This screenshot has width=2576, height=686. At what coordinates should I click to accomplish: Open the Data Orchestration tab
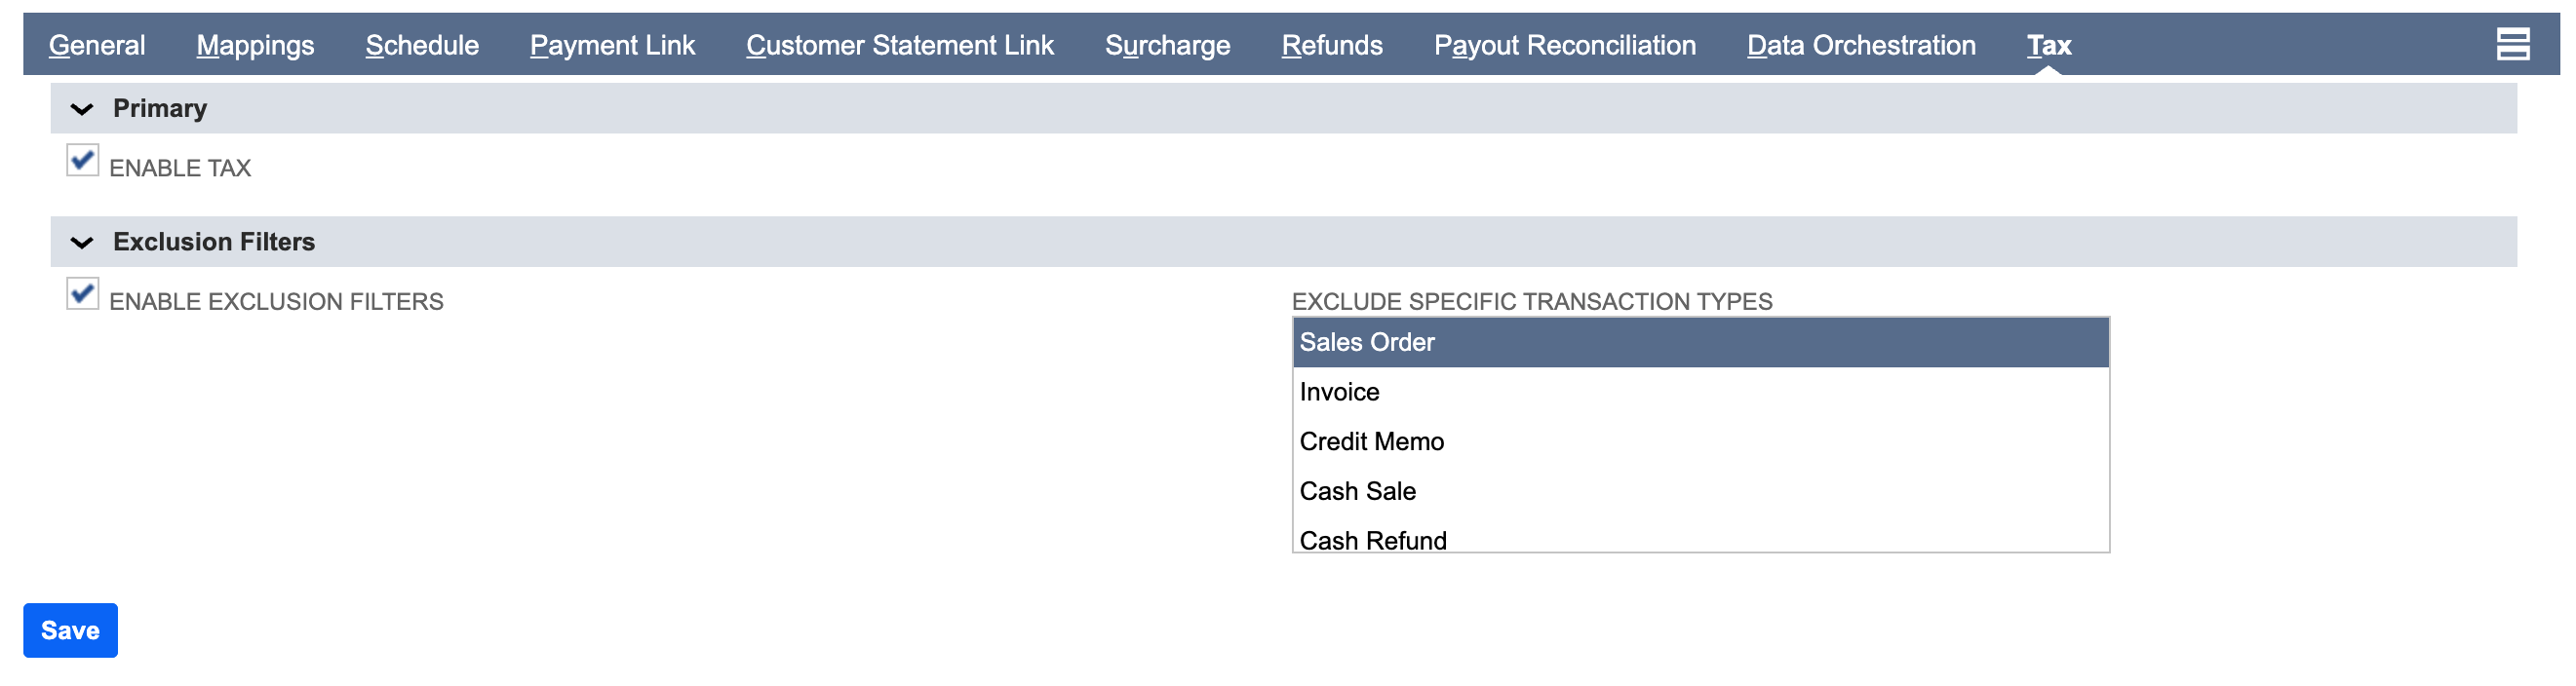pyautogui.click(x=1860, y=46)
